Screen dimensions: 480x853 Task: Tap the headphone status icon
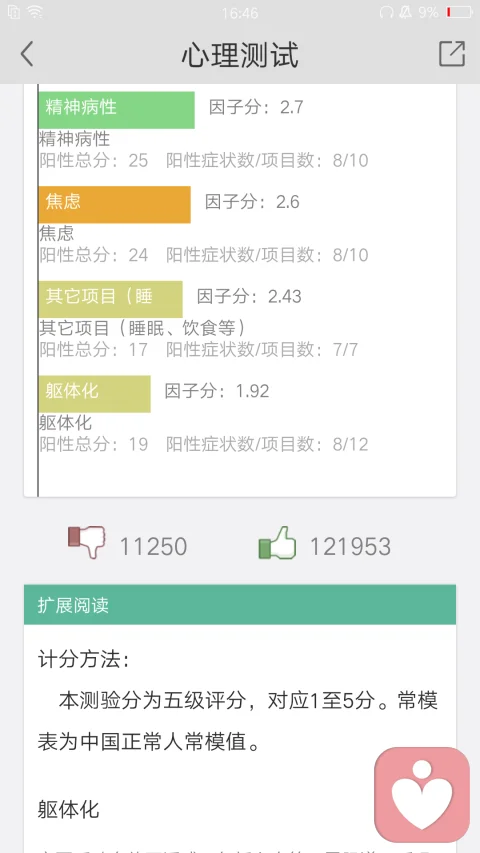[x=386, y=12]
